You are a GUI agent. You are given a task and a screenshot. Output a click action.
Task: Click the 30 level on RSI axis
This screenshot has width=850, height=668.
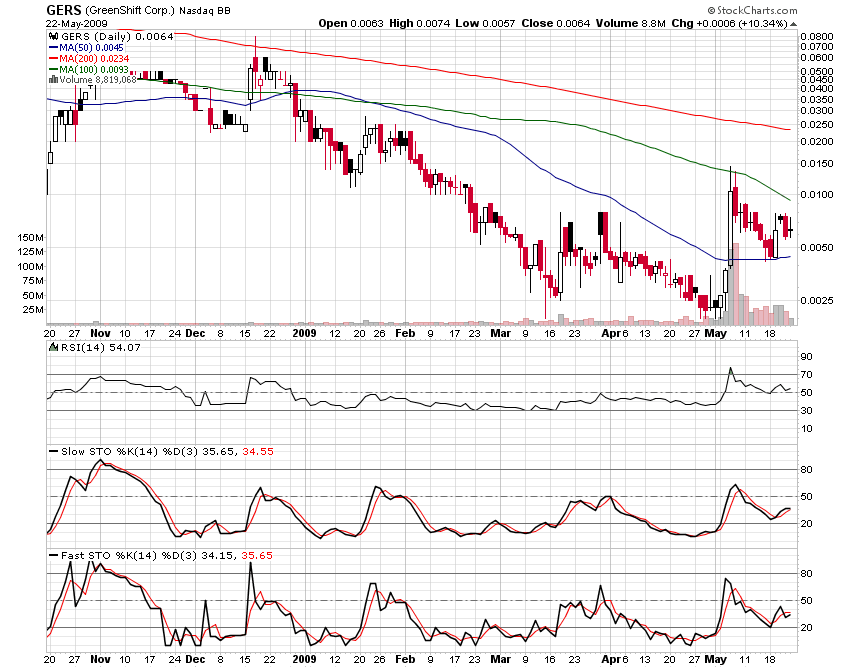[807, 410]
